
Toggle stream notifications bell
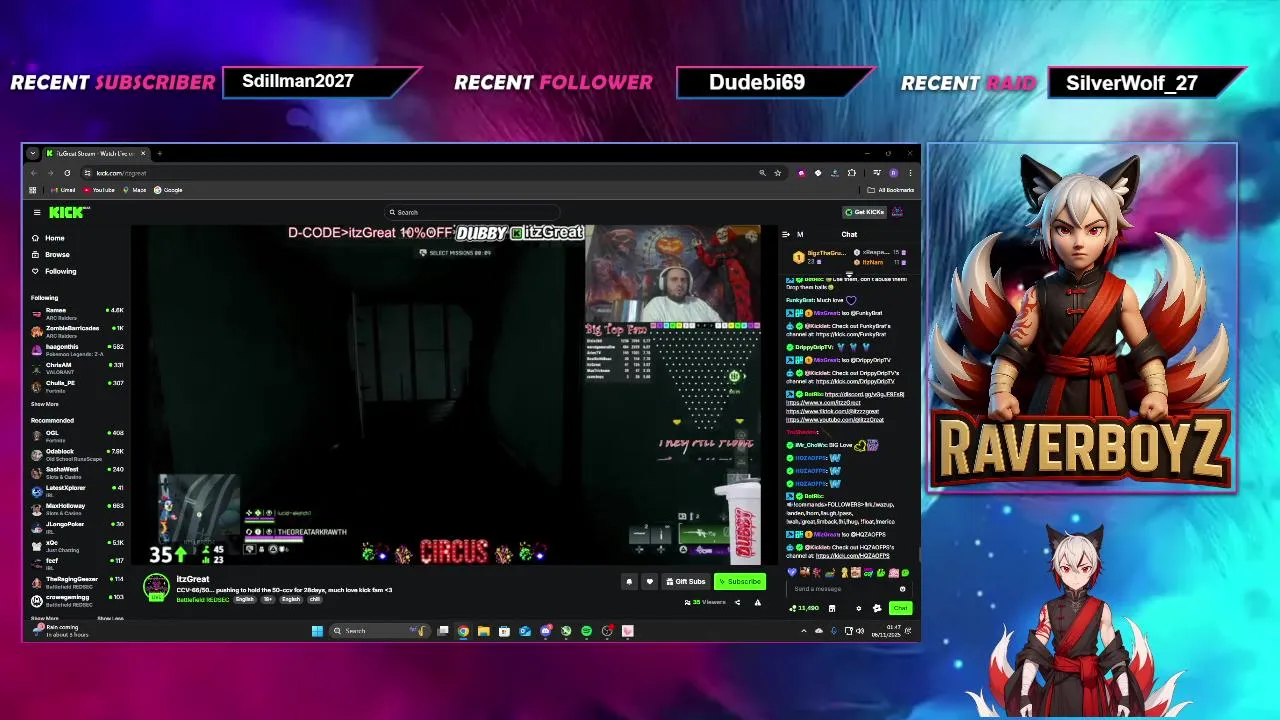[629, 582]
